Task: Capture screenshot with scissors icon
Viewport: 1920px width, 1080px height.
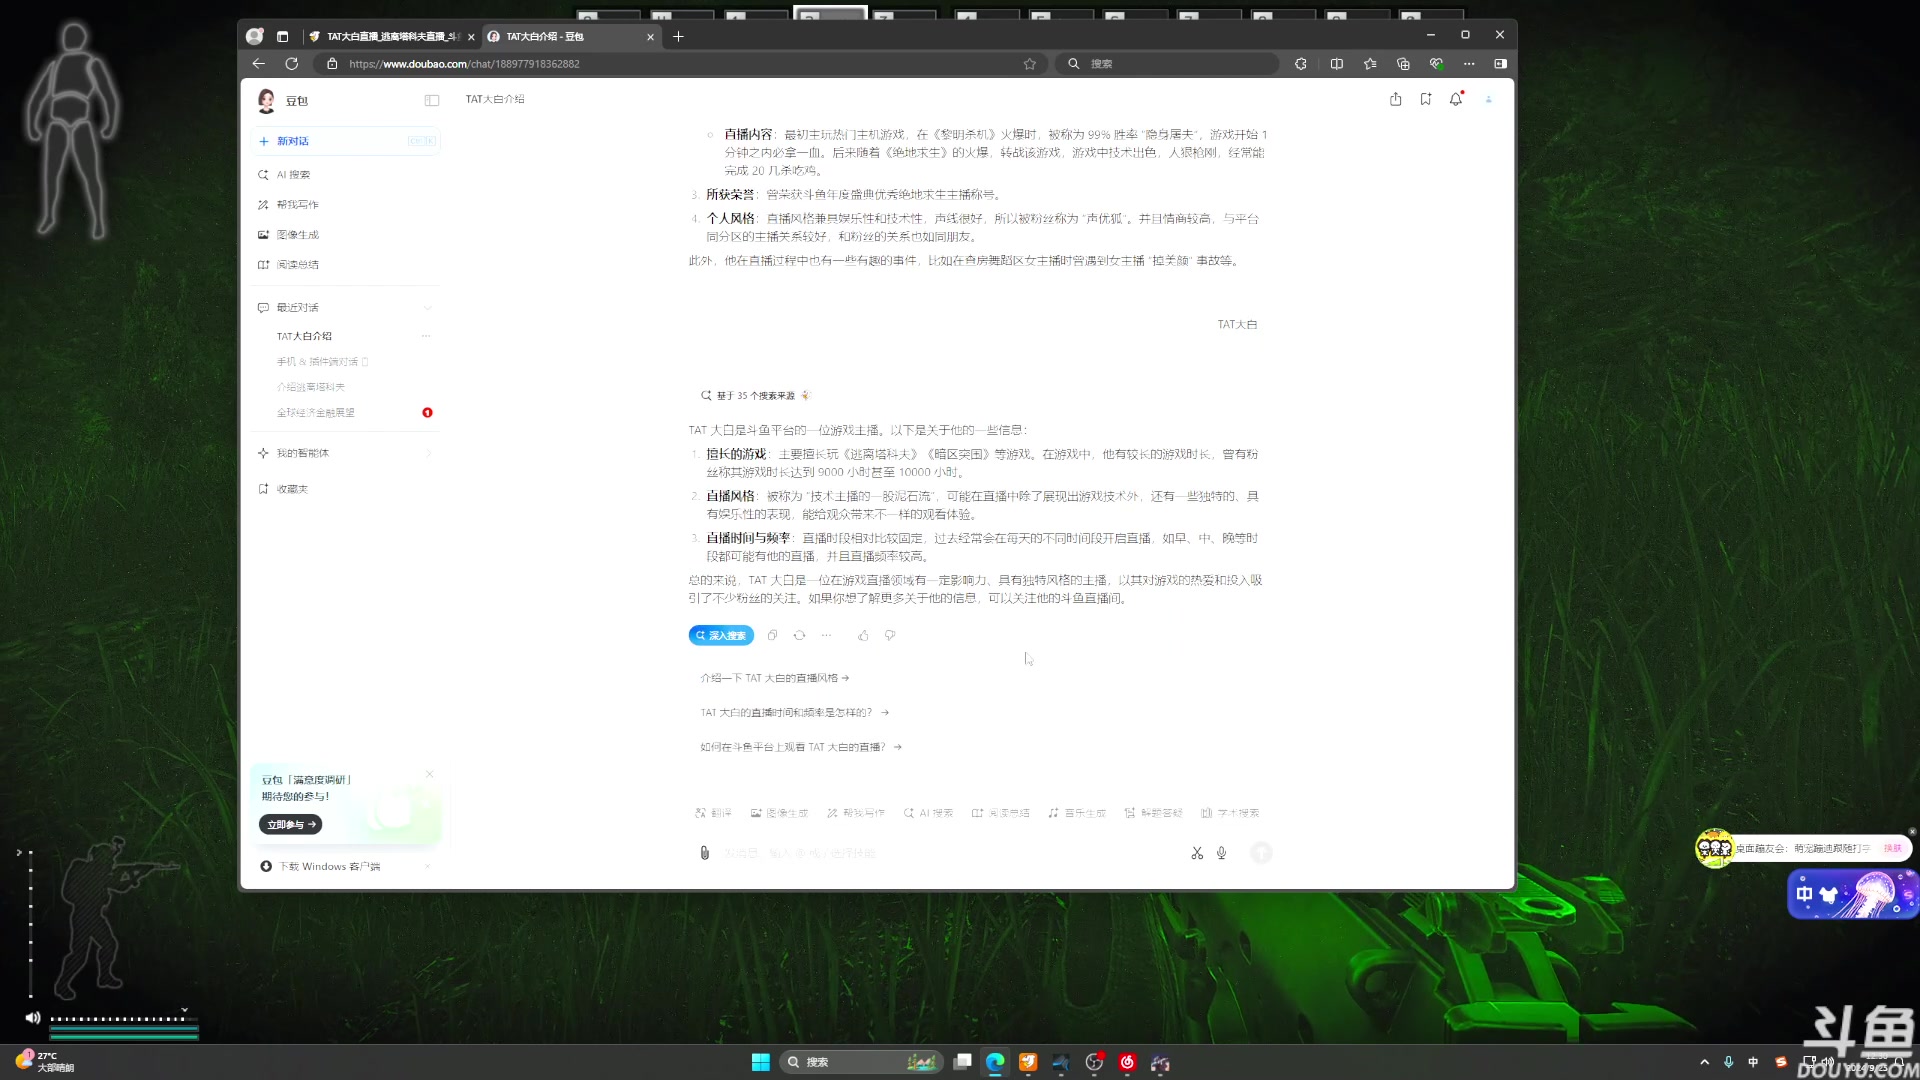Action: (1197, 853)
